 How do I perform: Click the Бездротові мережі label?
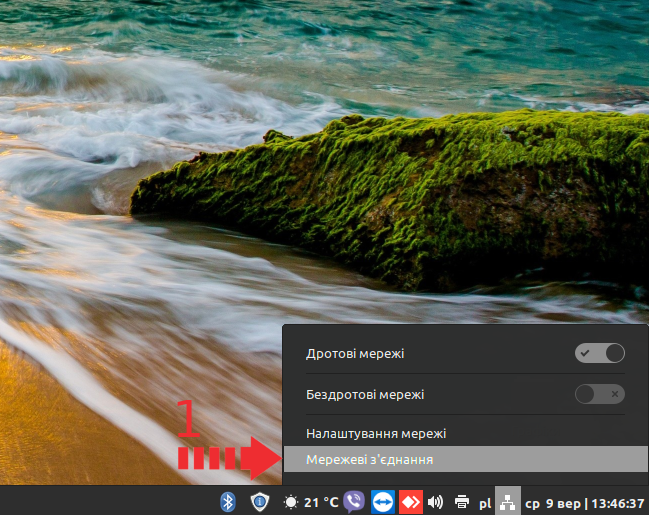pos(365,395)
